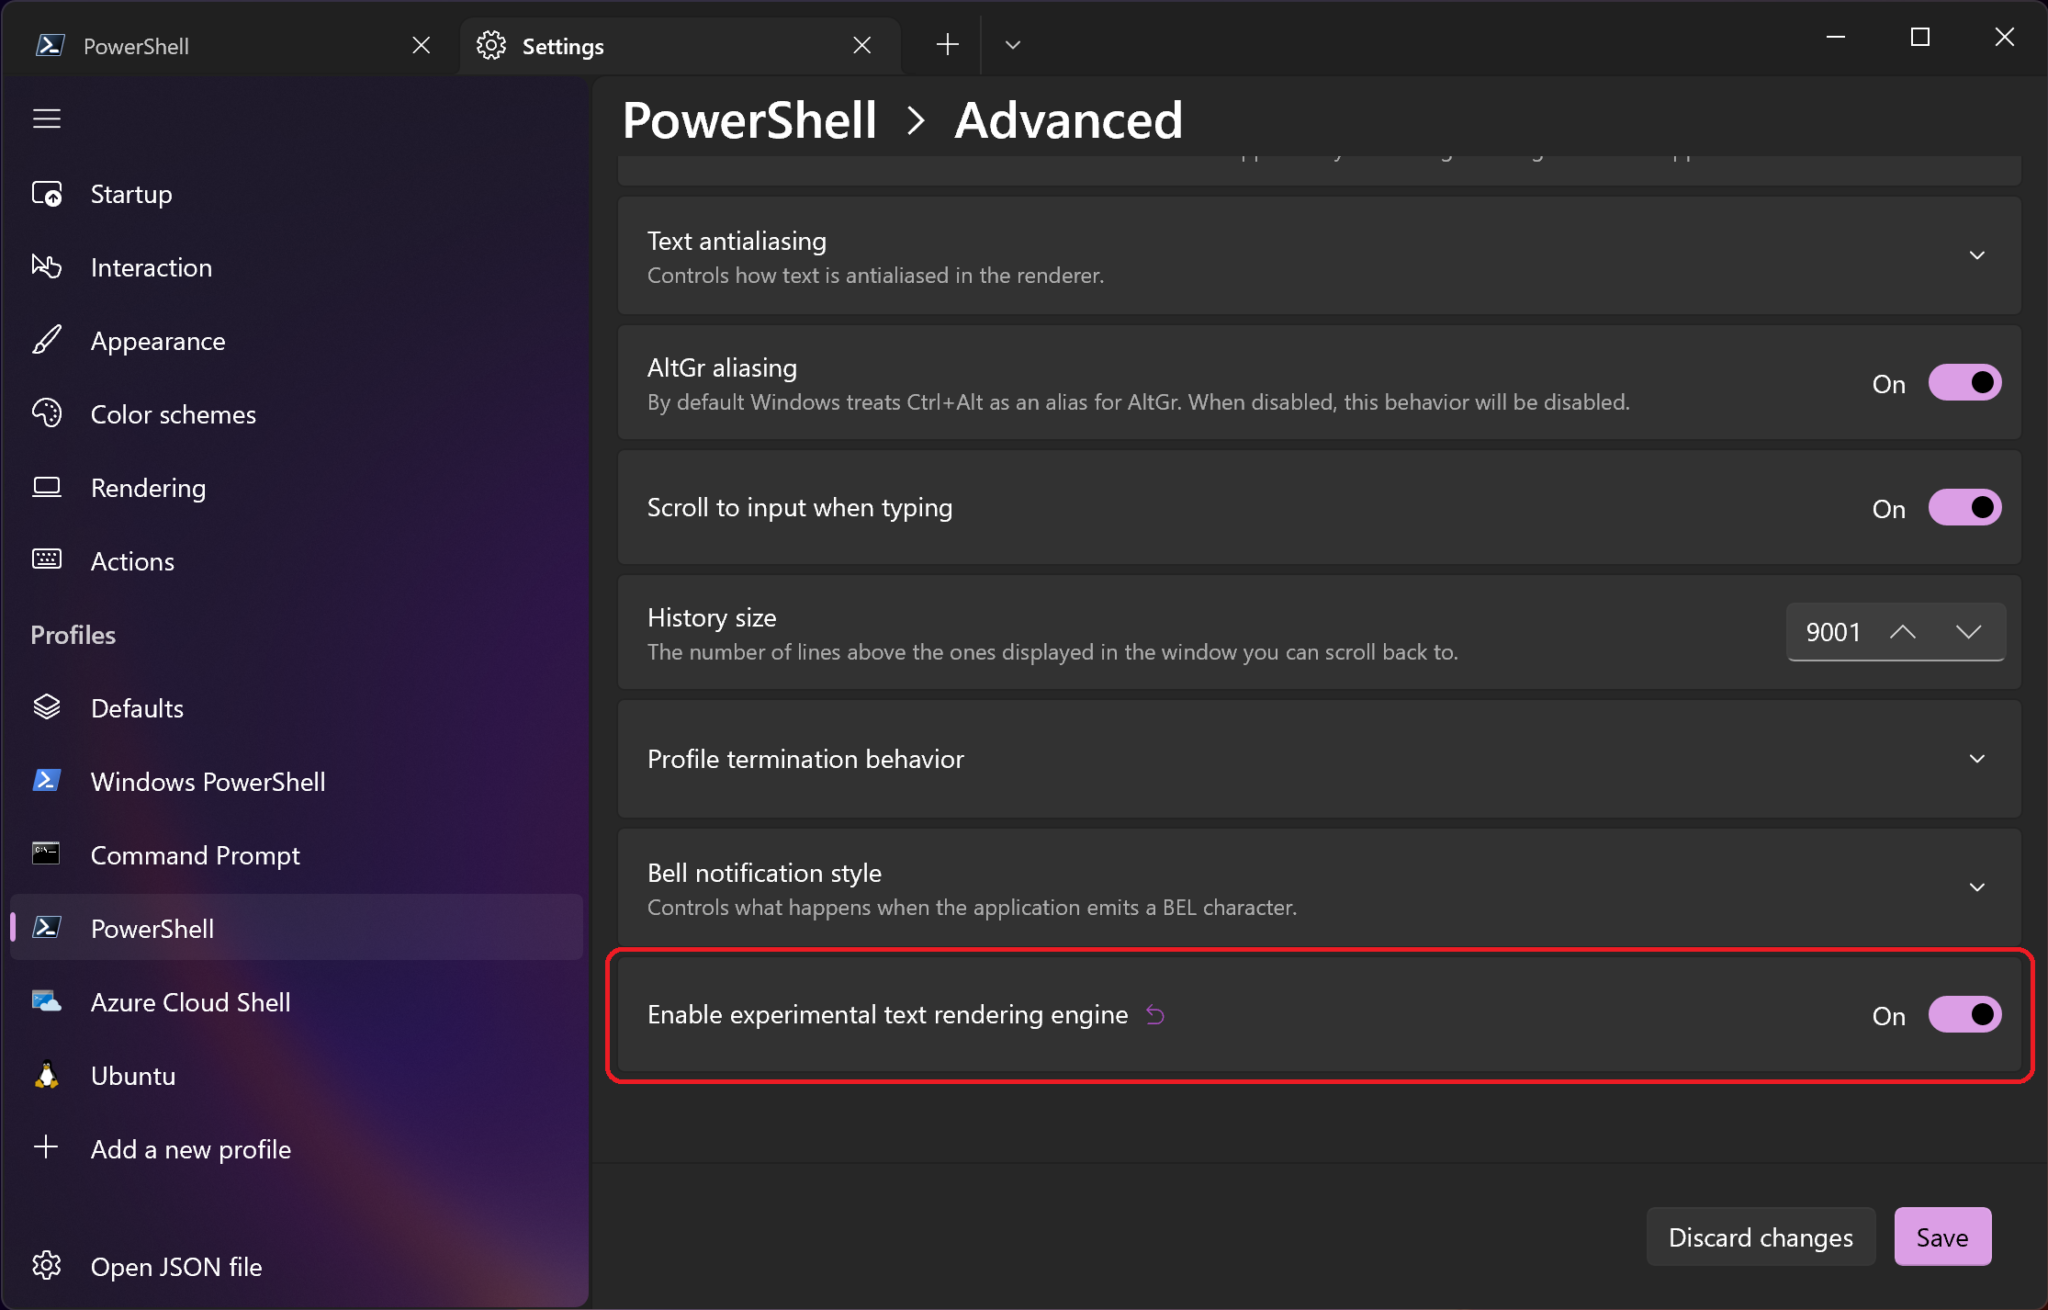Increase the History size value
Viewport: 2048px width, 1310px height.
(1903, 632)
